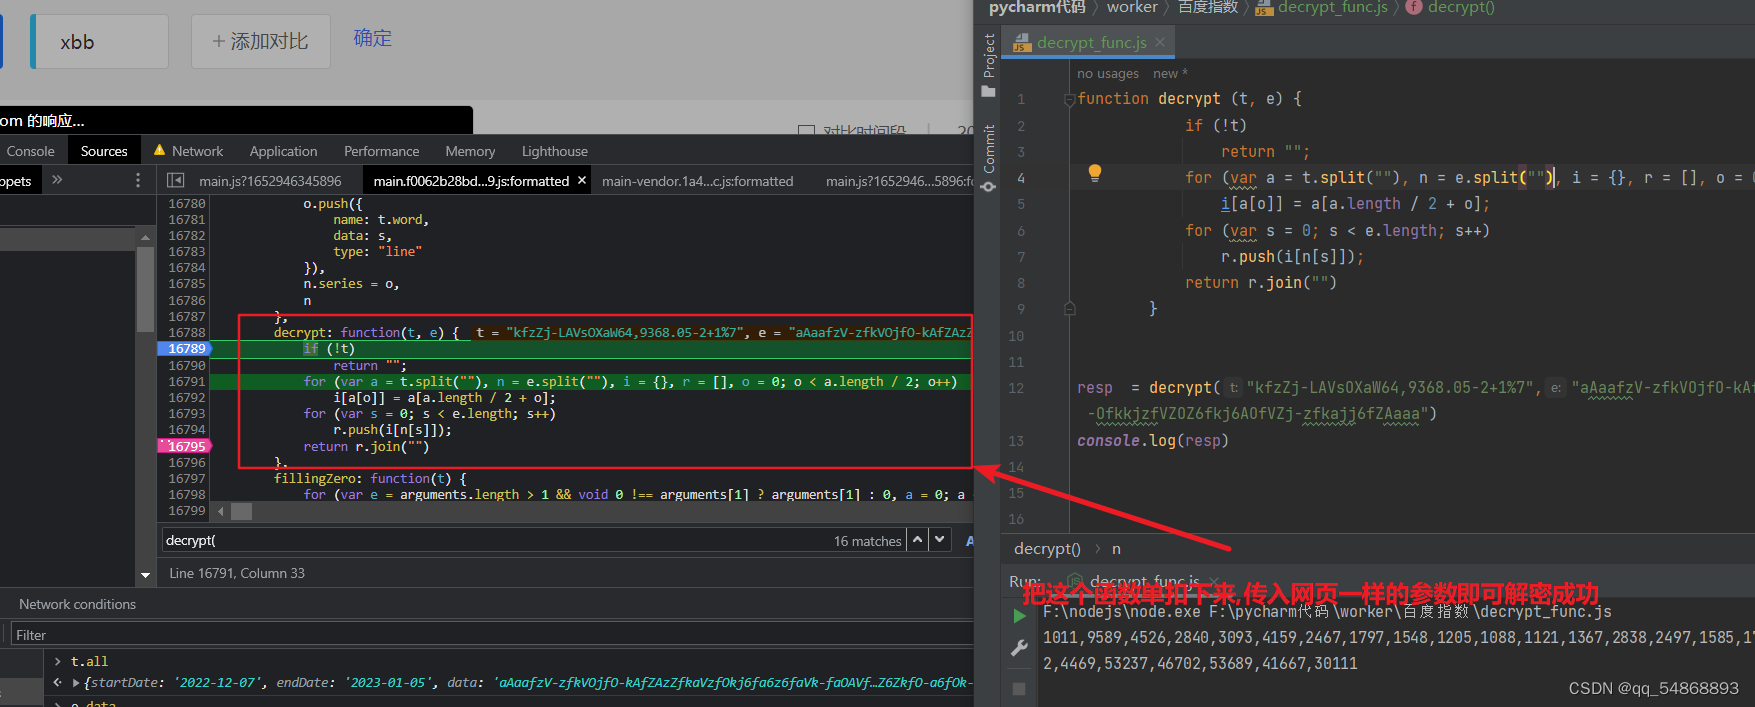This screenshot has height=707, width=1755.
Task: Open Network conditions drawer tab
Action: [x=77, y=604]
